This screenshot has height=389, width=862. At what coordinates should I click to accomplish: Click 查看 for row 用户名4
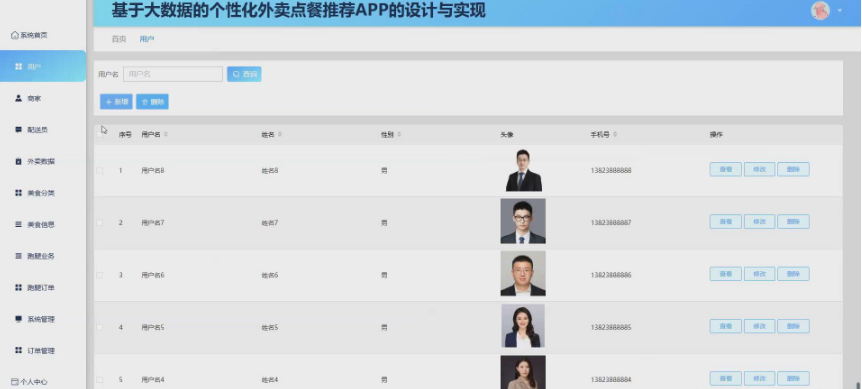coord(726,379)
